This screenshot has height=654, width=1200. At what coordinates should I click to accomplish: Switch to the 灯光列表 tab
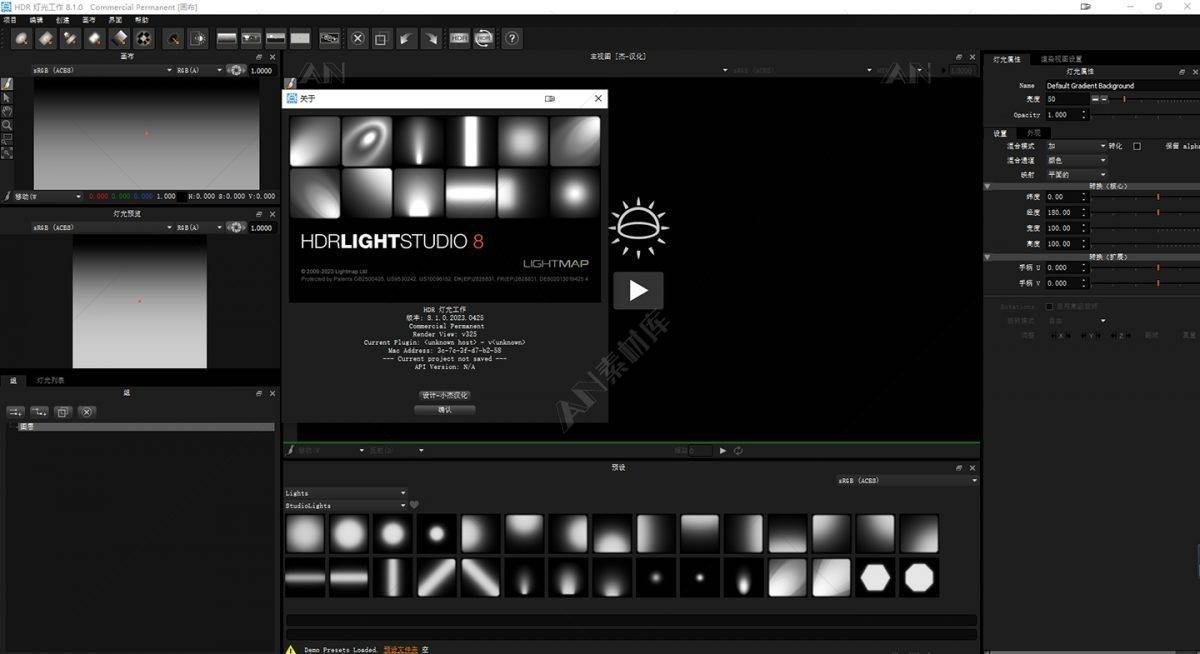point(51,380)
